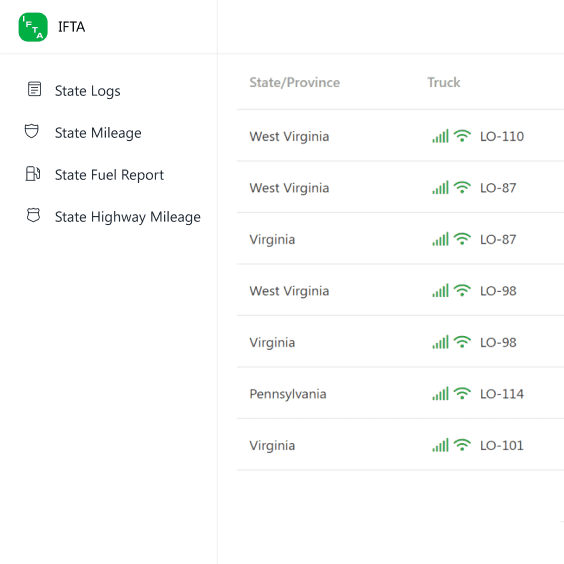The height and width of the screenshot is (564, 564).
Task: Click signal bars in West Virginia LO-98 row
Action: point(440,291)
